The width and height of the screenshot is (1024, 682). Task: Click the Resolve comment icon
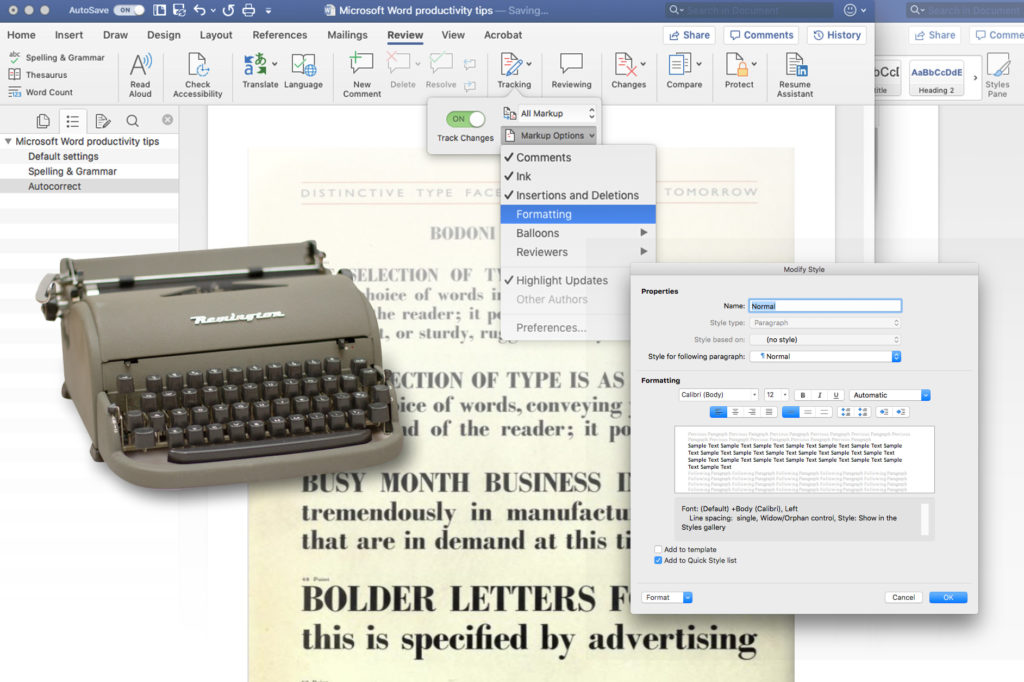441,65
